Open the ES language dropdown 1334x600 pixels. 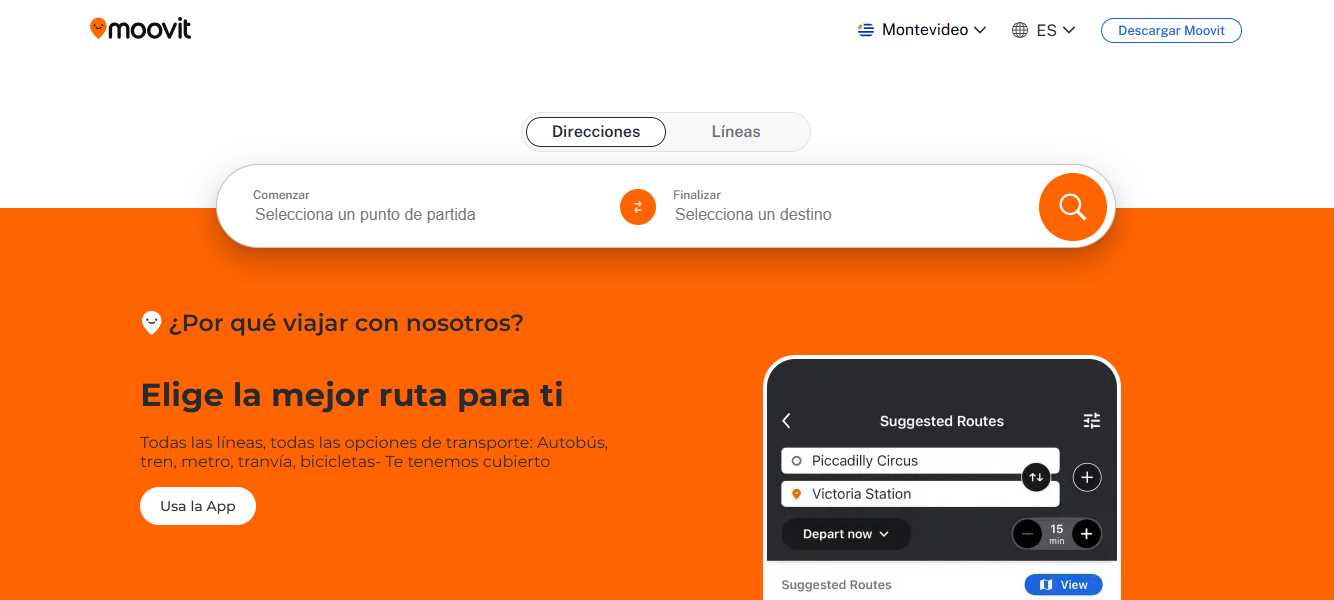(x=1044, y=30)
